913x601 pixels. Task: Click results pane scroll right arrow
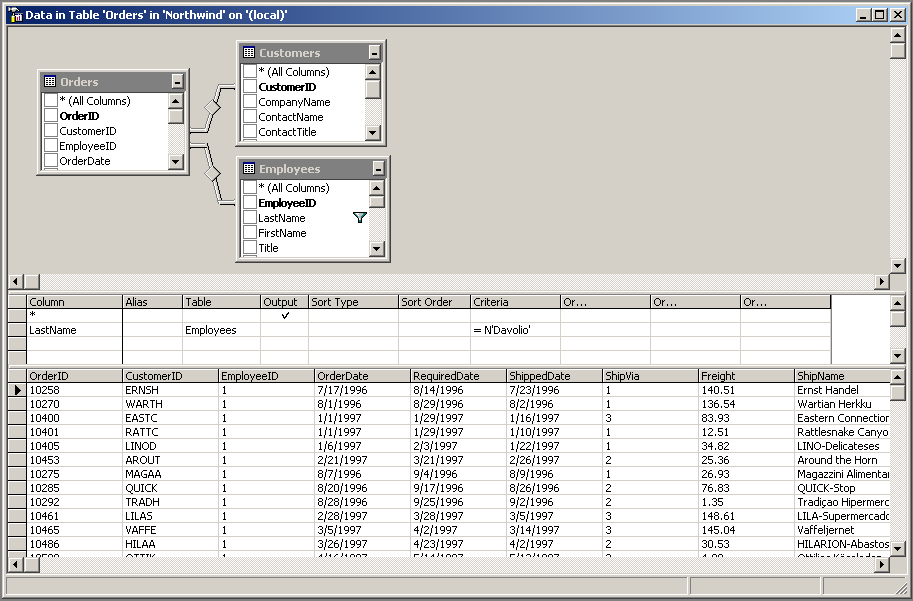coord(882,564)
